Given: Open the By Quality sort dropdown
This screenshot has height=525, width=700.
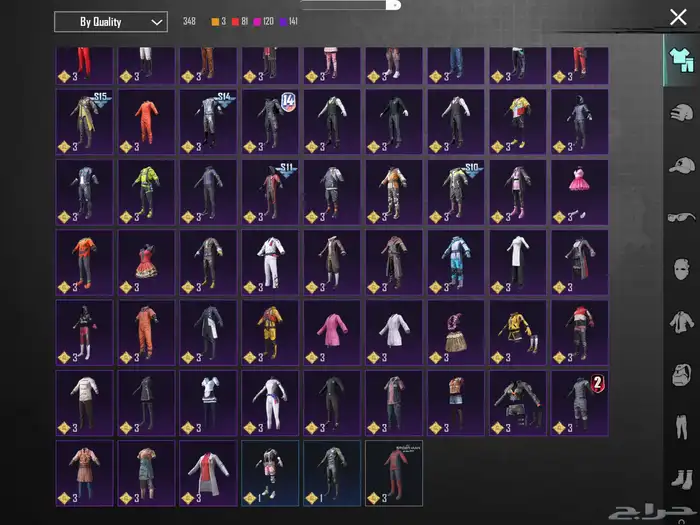Looking at the screenshot, I should click(110, 22).
